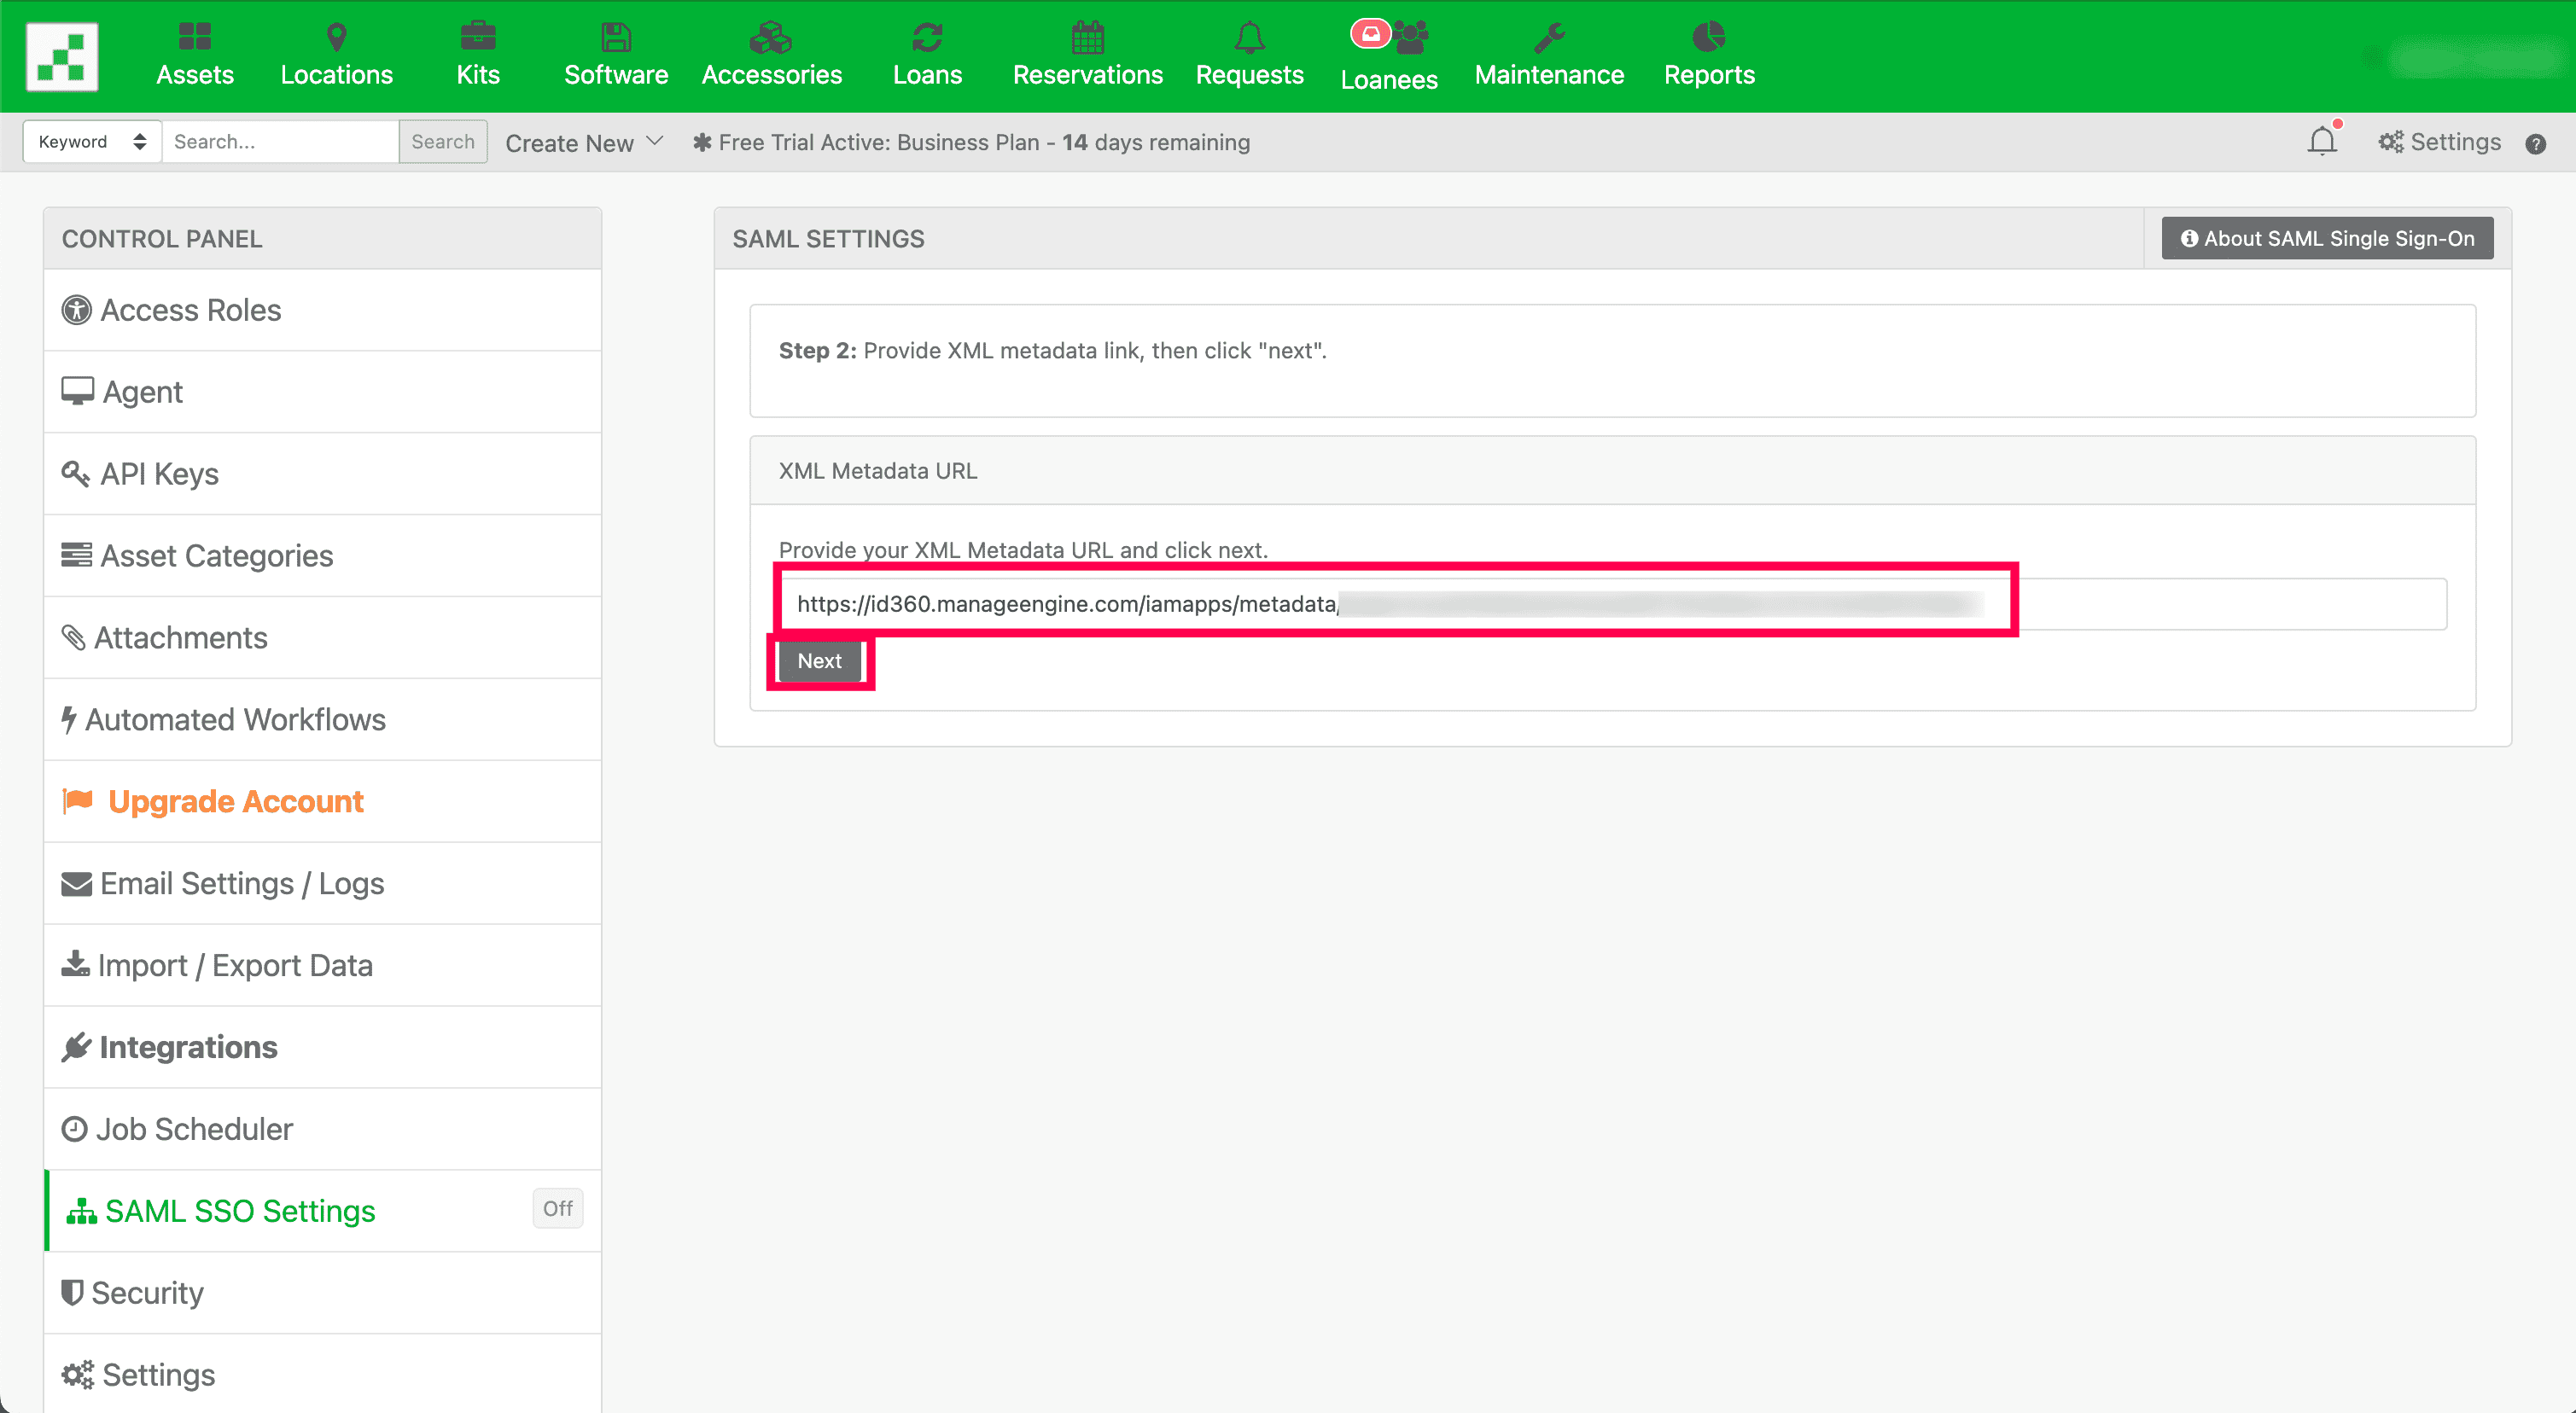Open the Assets grid icon
Screen dimensions: 2576x1413
click(194, 37)
